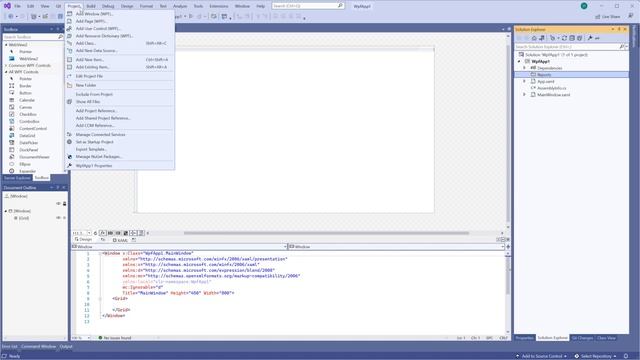Expand the MainWindow.xaml node
Viewport: 640px width, 360px height.
(x=525, y=95)
